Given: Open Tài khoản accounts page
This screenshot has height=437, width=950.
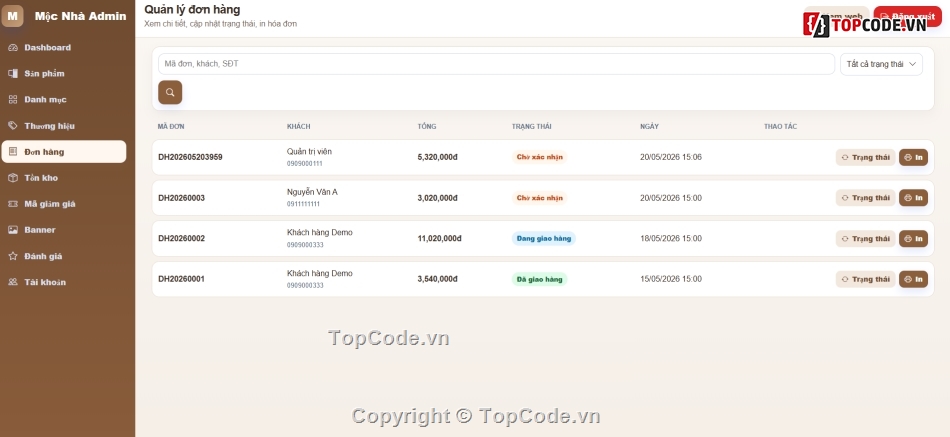Looking at the screenshot, I should click(x=64, y=282).
